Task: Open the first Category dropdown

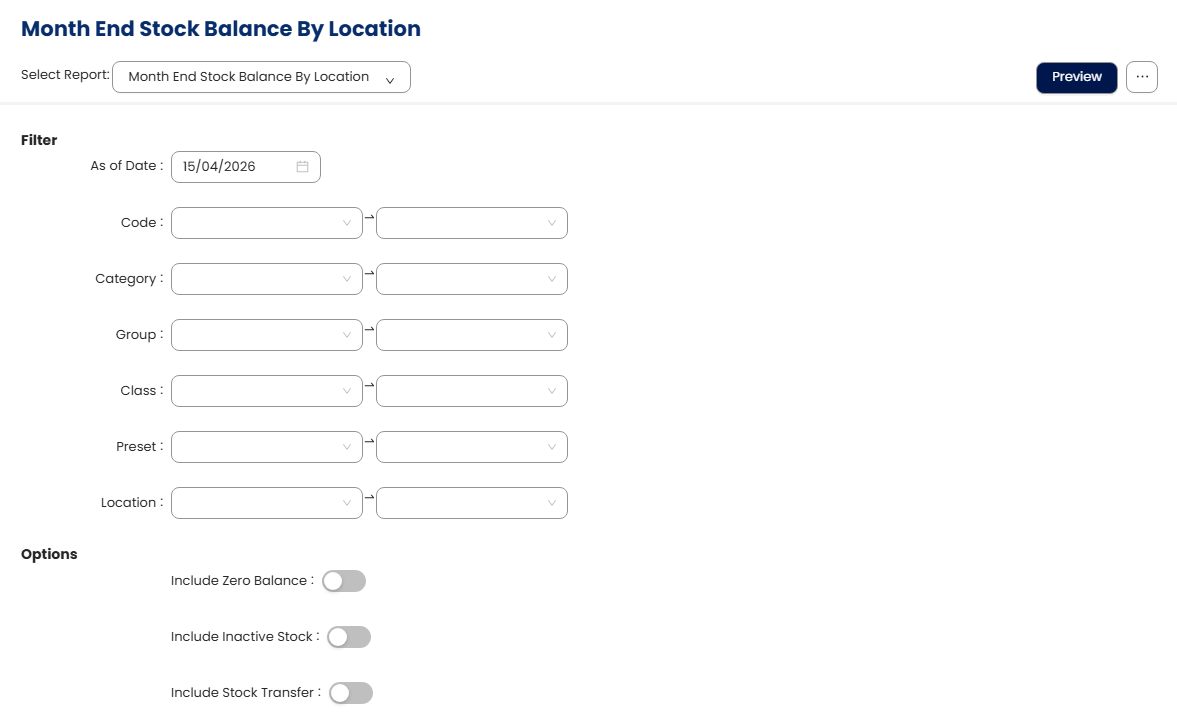Action: [x=267, y=279]
